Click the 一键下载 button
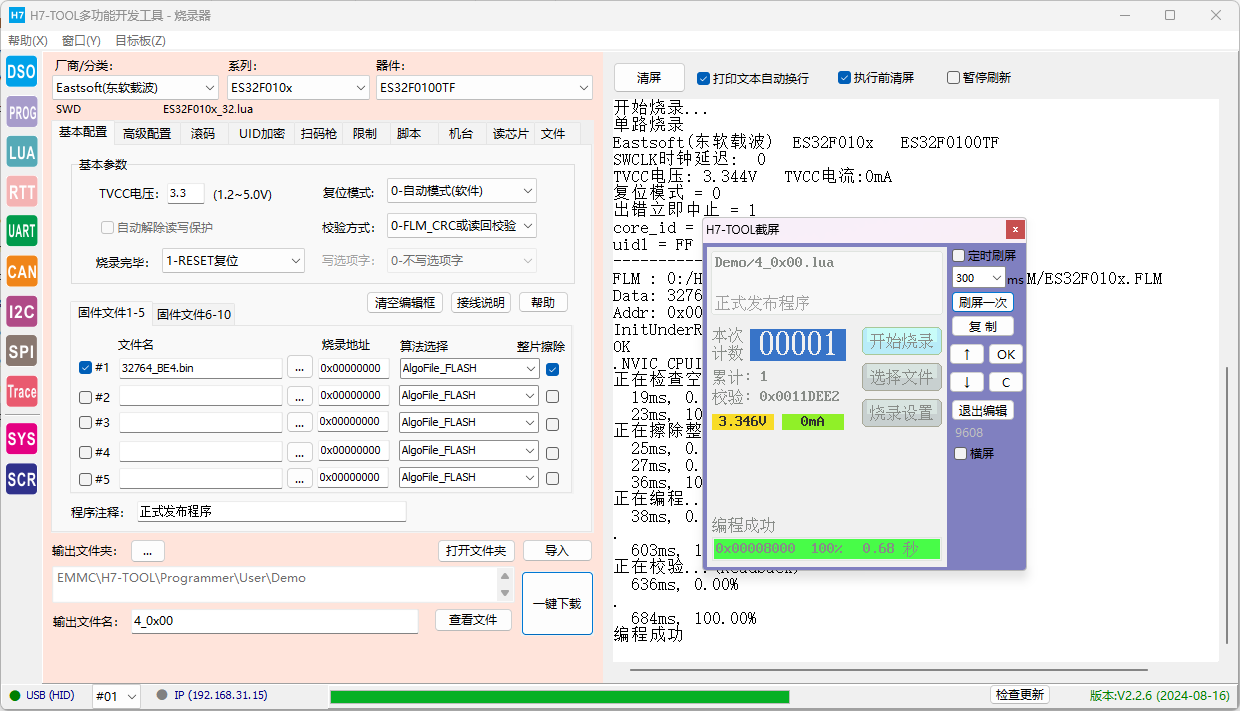The width and height of the screenshot is (1240, 711). (557, 603)
